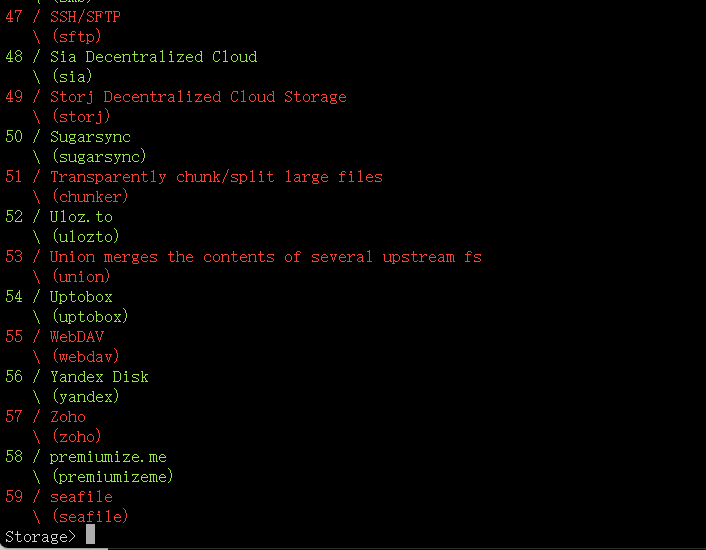Click Union merges the contents line
This screenshot has height=550, width=706.
[x=243, y=257]
